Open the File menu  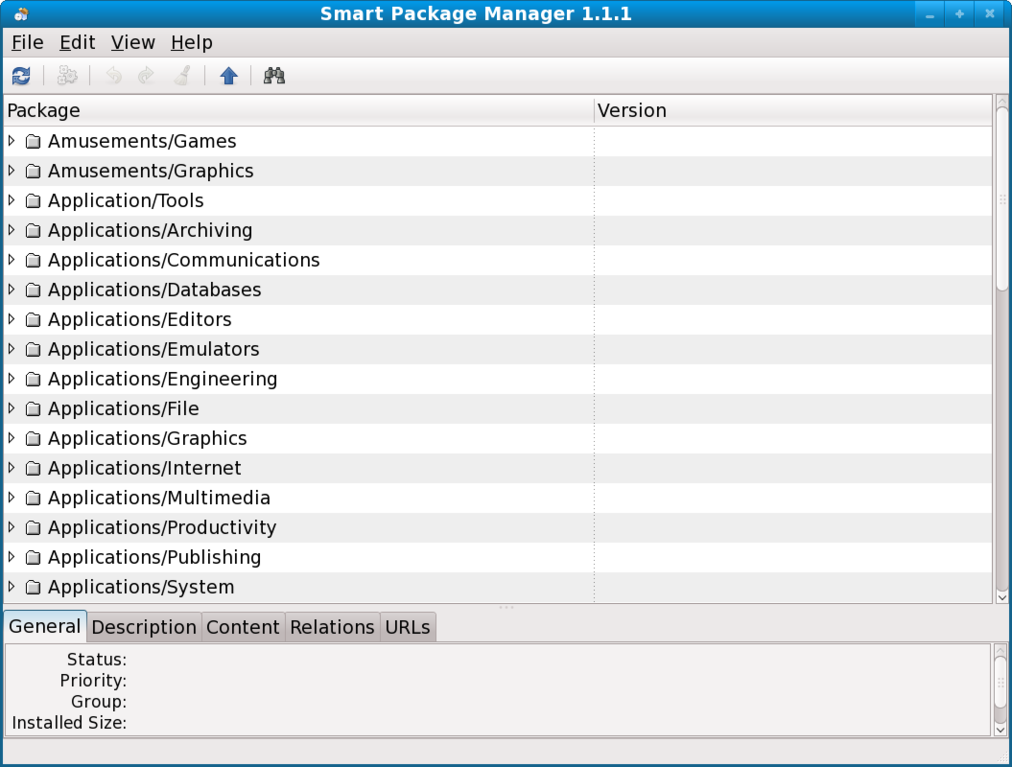tap(28, 42)
